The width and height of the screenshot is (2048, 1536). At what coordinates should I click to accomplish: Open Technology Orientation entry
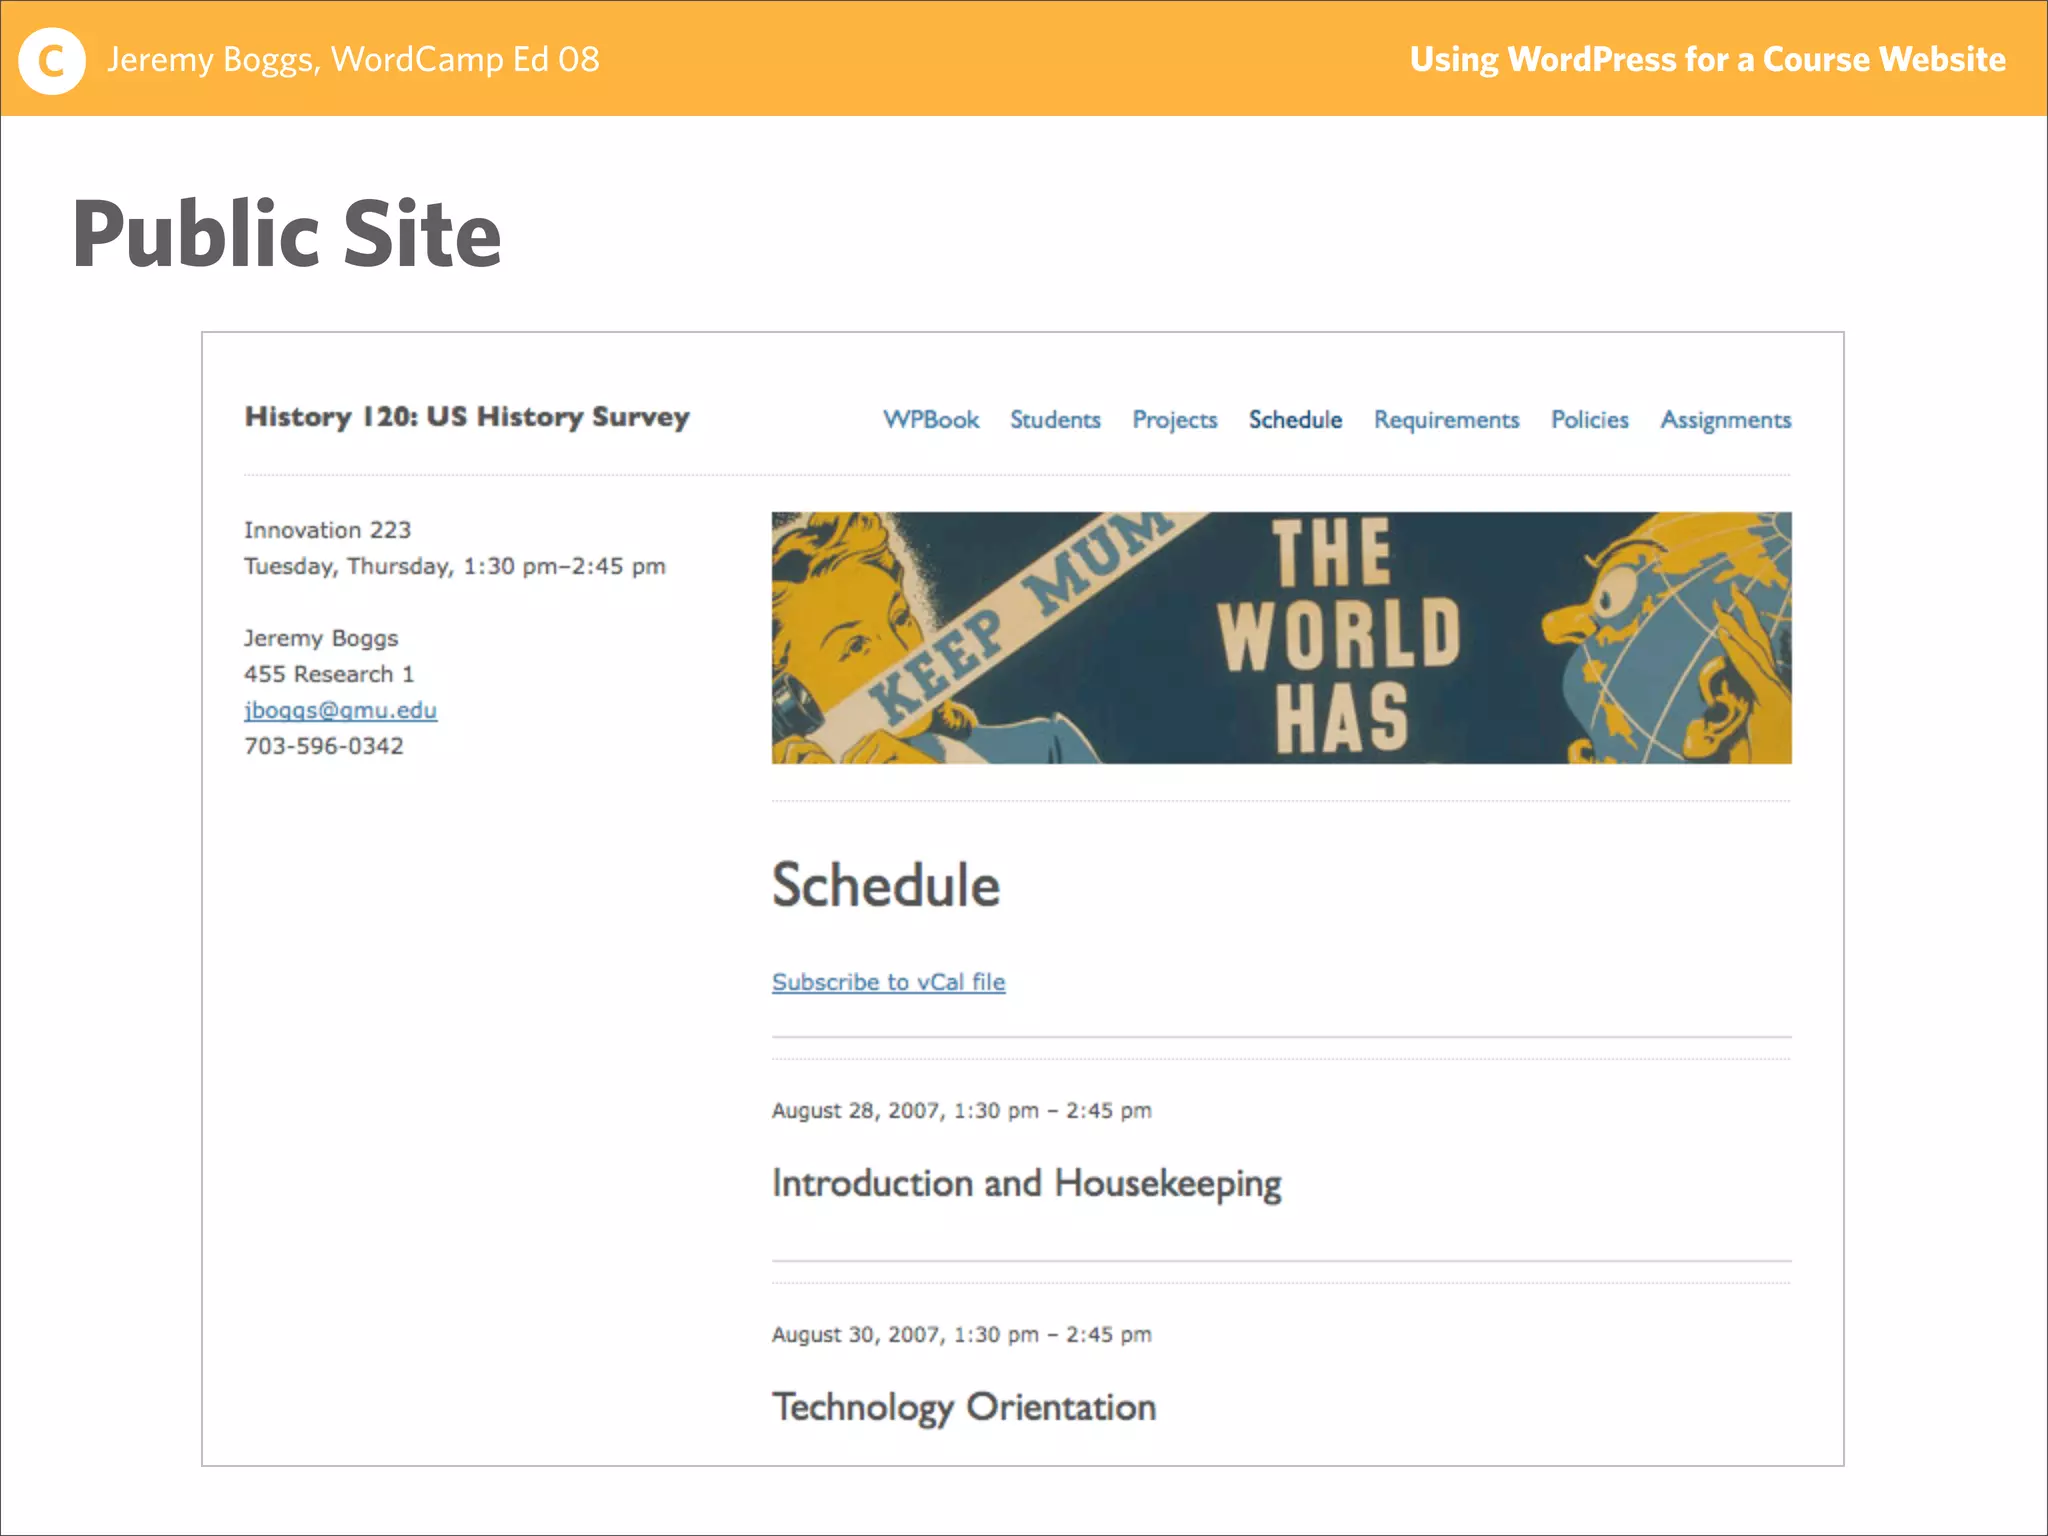click(964, 1408)
